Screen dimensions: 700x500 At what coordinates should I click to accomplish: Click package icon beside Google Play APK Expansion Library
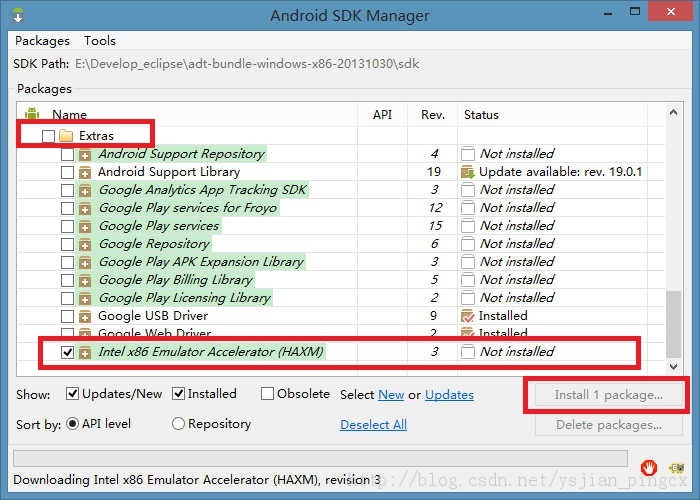(x=84, y=262)
